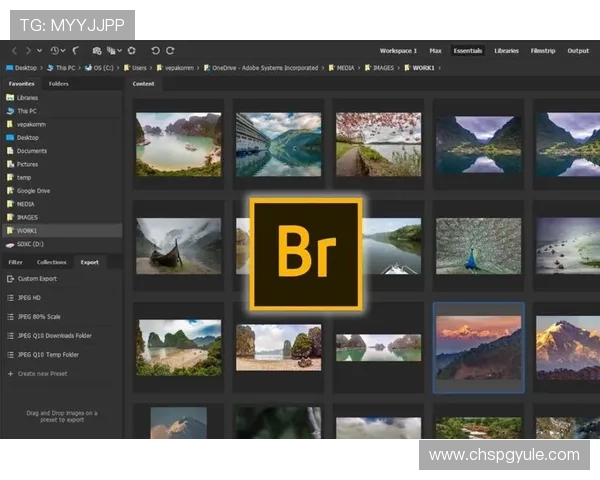600x480 pixels.
Task: Expand the Refine dropdown arrow
Action: click(x=120, y=51)
